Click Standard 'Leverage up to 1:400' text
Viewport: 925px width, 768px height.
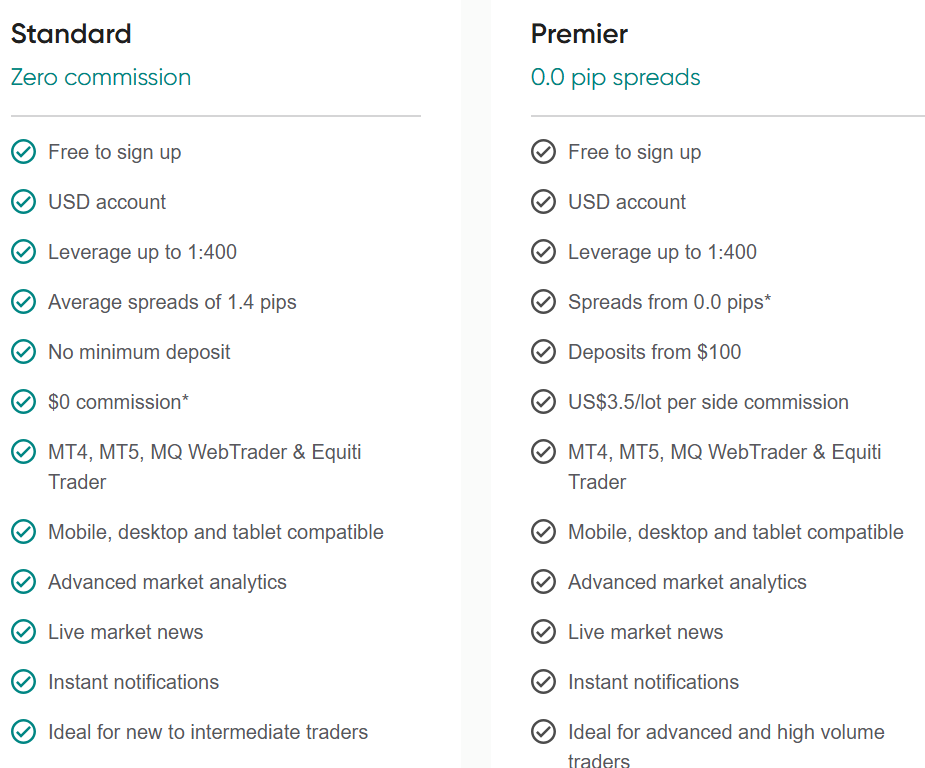142,252
